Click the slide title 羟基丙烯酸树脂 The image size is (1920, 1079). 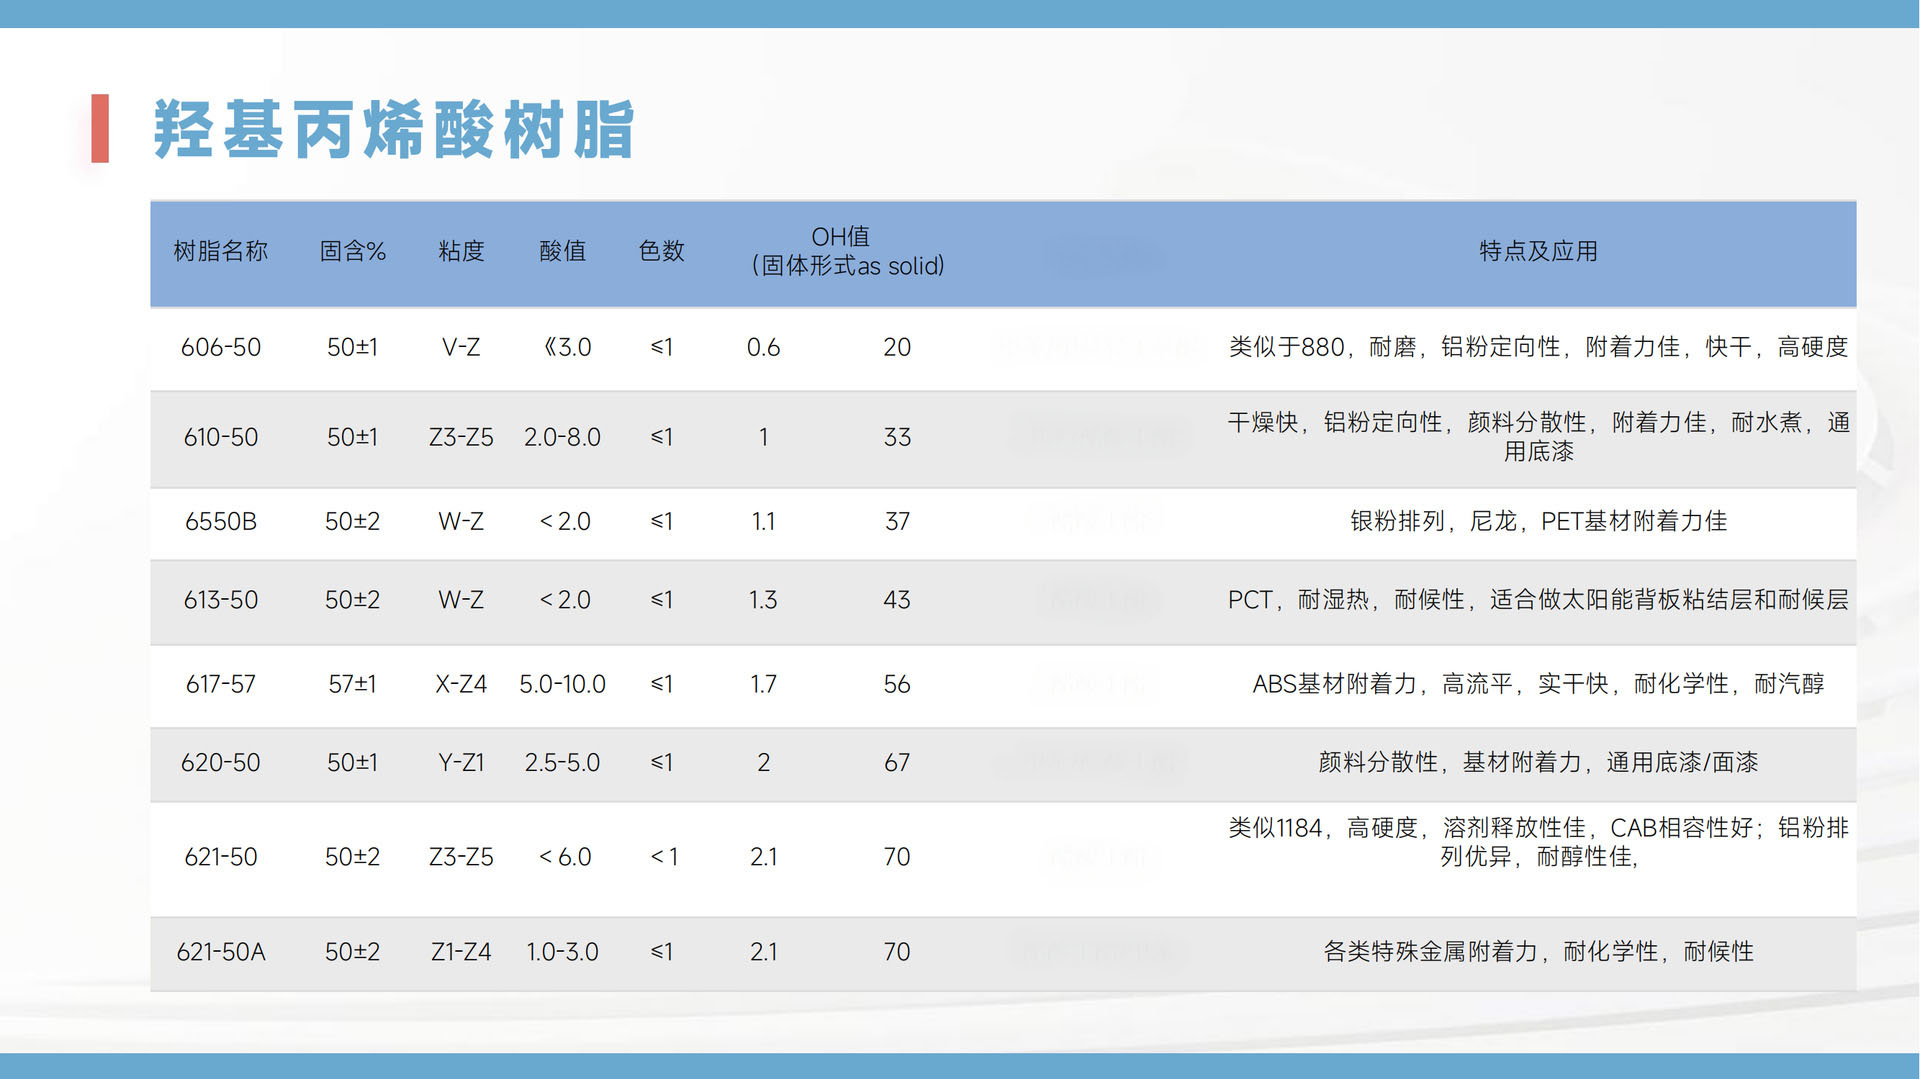pyautogui.click(x=393, y=129)
